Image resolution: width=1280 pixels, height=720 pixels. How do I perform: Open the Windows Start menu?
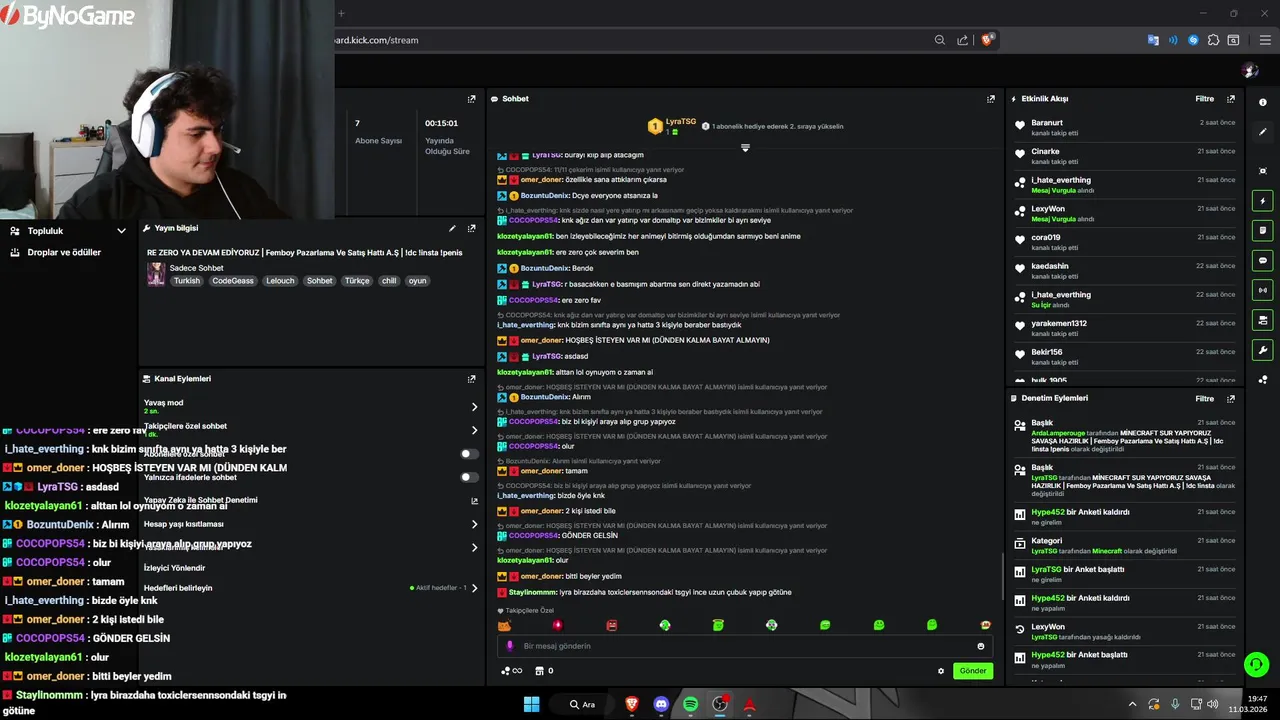(532, 704)
